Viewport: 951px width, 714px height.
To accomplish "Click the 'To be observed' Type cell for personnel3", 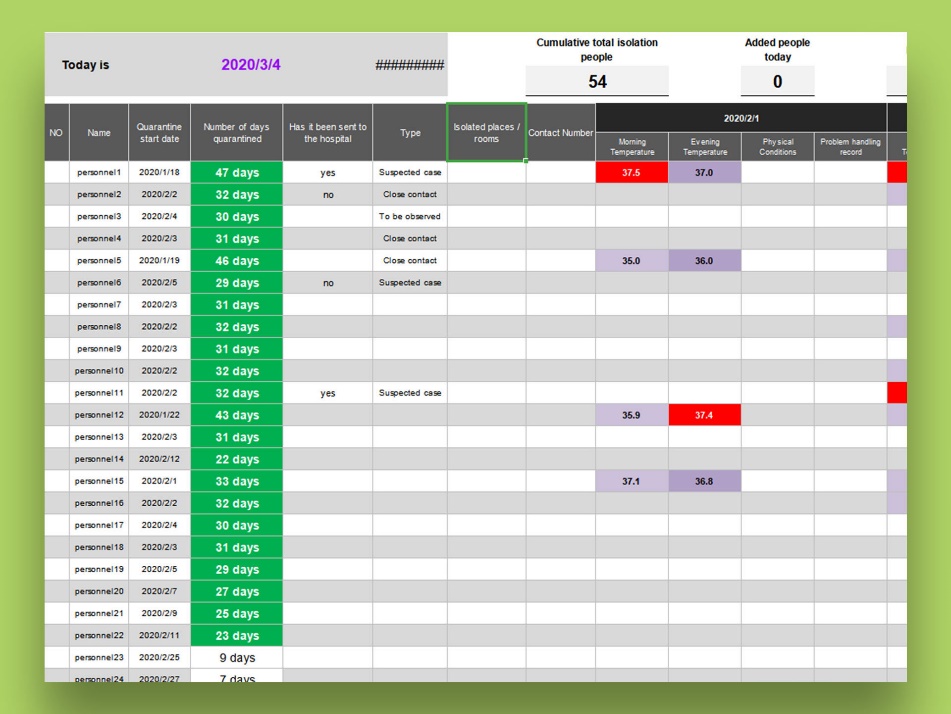I will [x=408, y=216].
